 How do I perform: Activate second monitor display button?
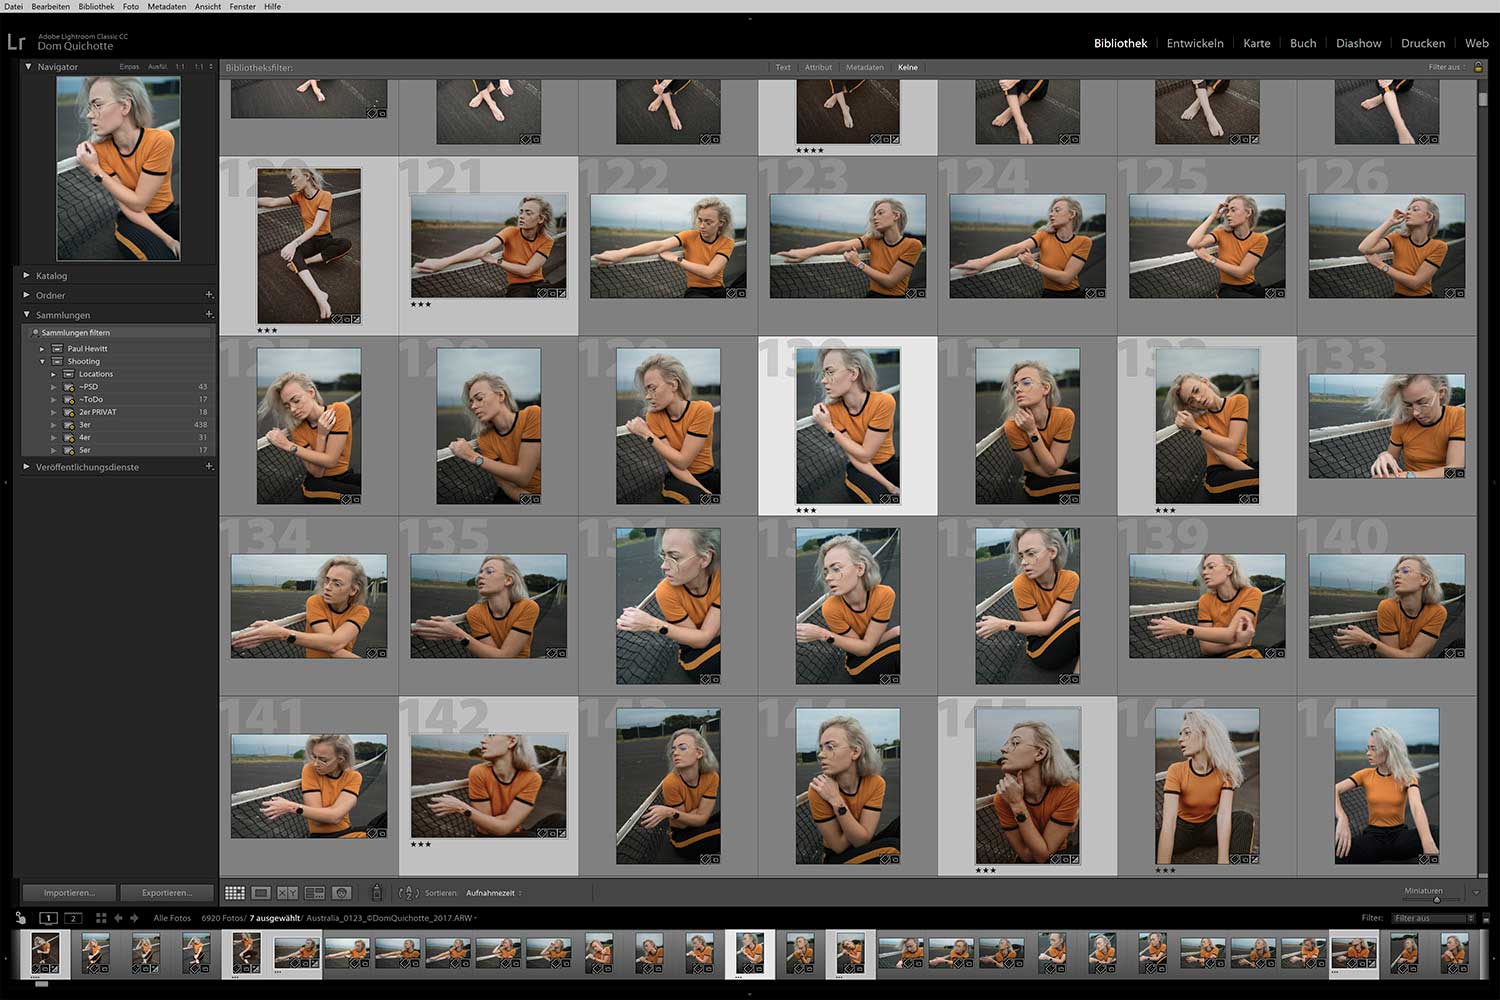[73, 918]
